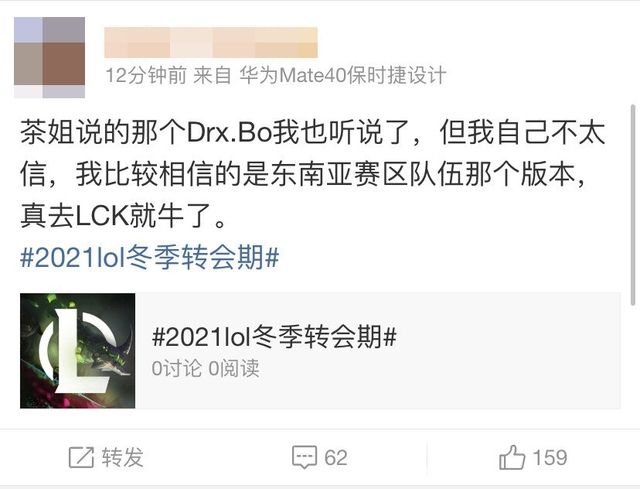Click the 转发 repost button label
Image resolution: width=640 pixels, height=489 pixels.
tap(122, 457)
